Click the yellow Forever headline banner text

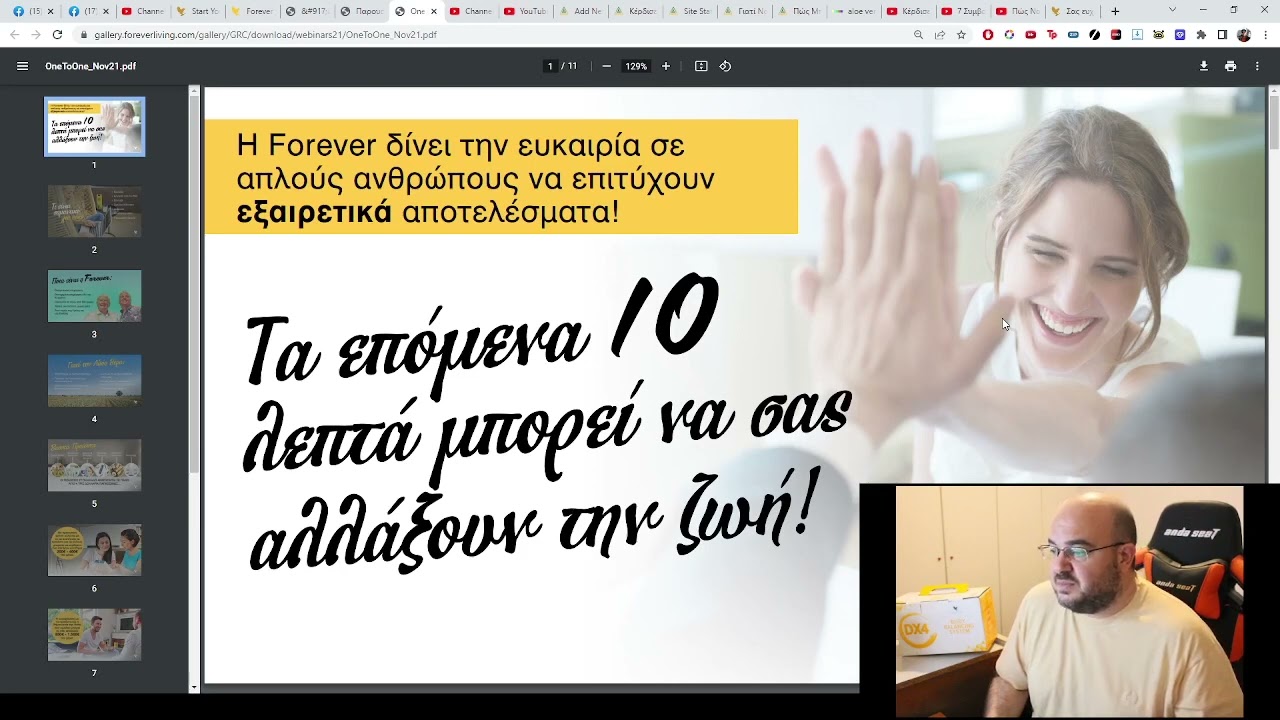(475, 178)
